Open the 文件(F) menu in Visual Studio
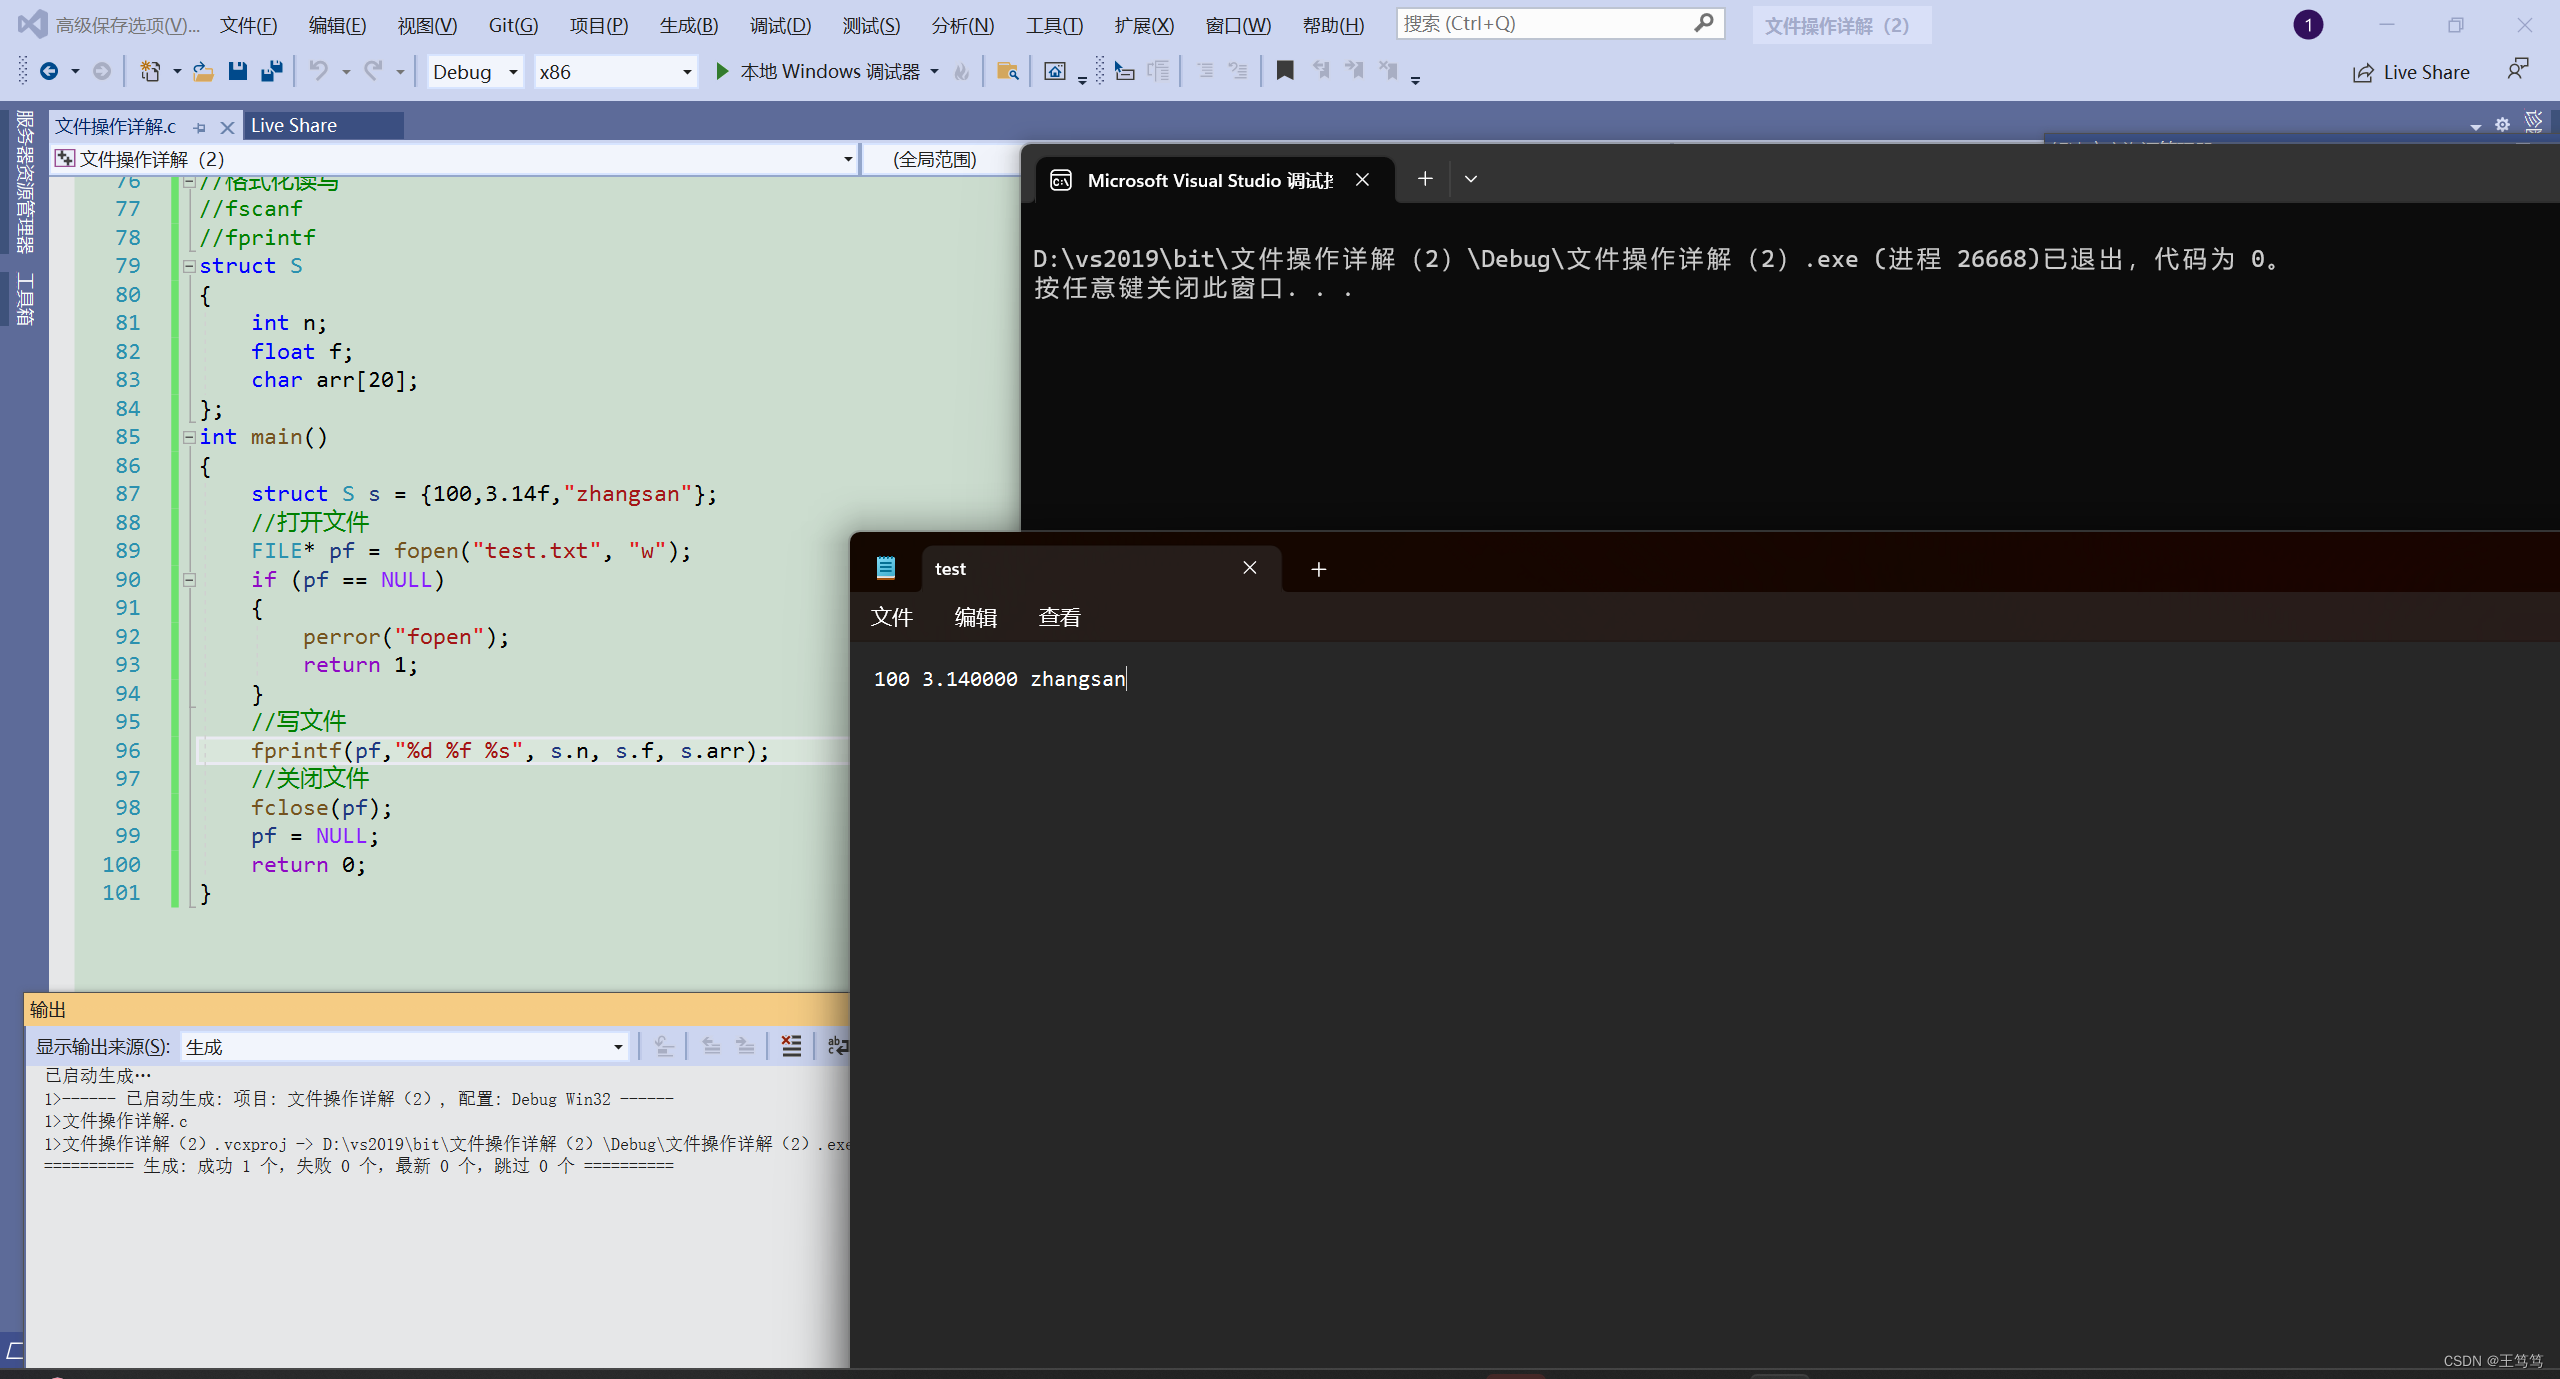The width and height of the screenshot is (2560, 1379). 249,26
